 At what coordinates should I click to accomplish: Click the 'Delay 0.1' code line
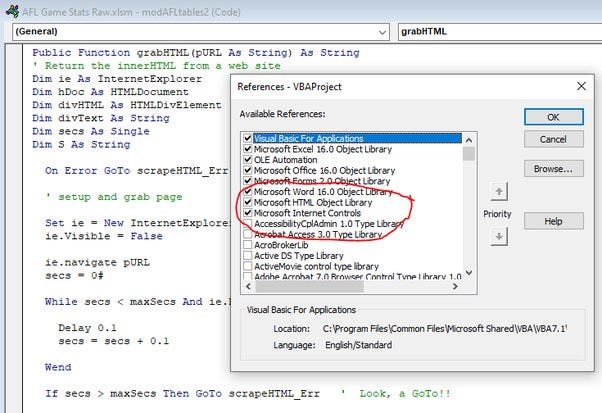pos(88,328)
